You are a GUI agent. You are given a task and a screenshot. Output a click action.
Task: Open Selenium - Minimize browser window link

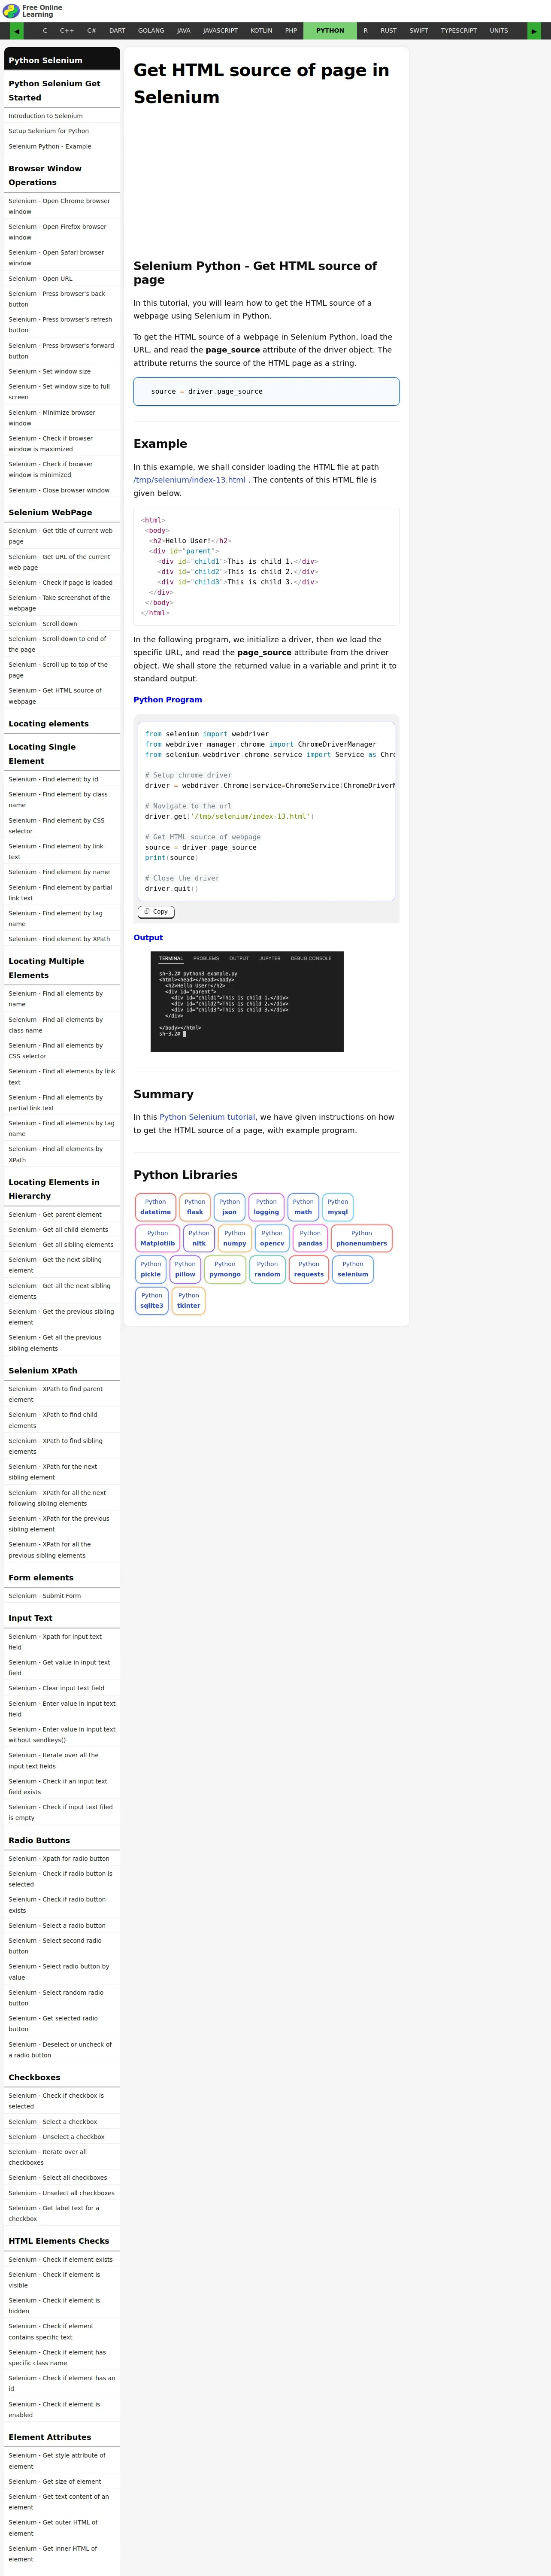coord(62,418)
